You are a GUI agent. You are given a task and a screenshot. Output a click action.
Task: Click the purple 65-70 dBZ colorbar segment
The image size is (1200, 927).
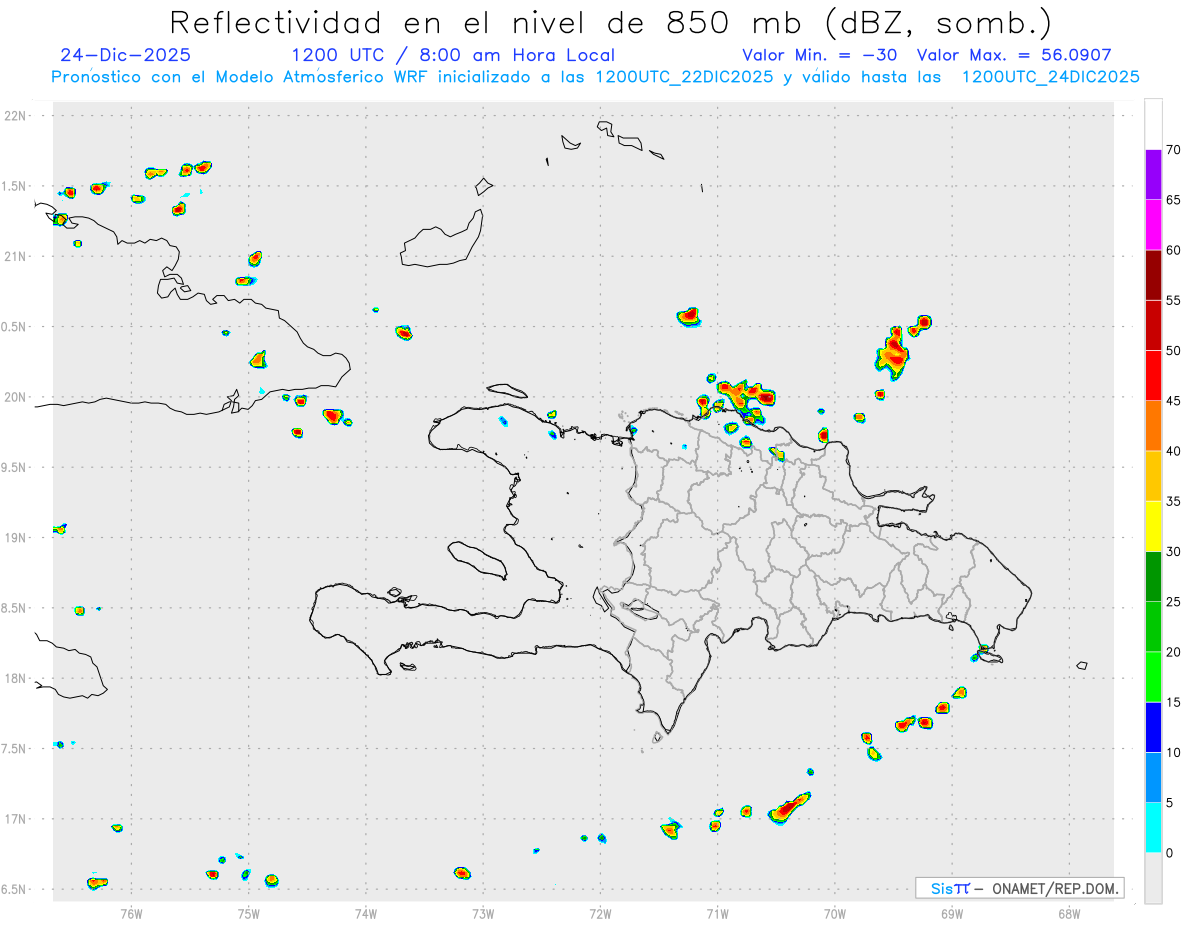[1153, 175]
